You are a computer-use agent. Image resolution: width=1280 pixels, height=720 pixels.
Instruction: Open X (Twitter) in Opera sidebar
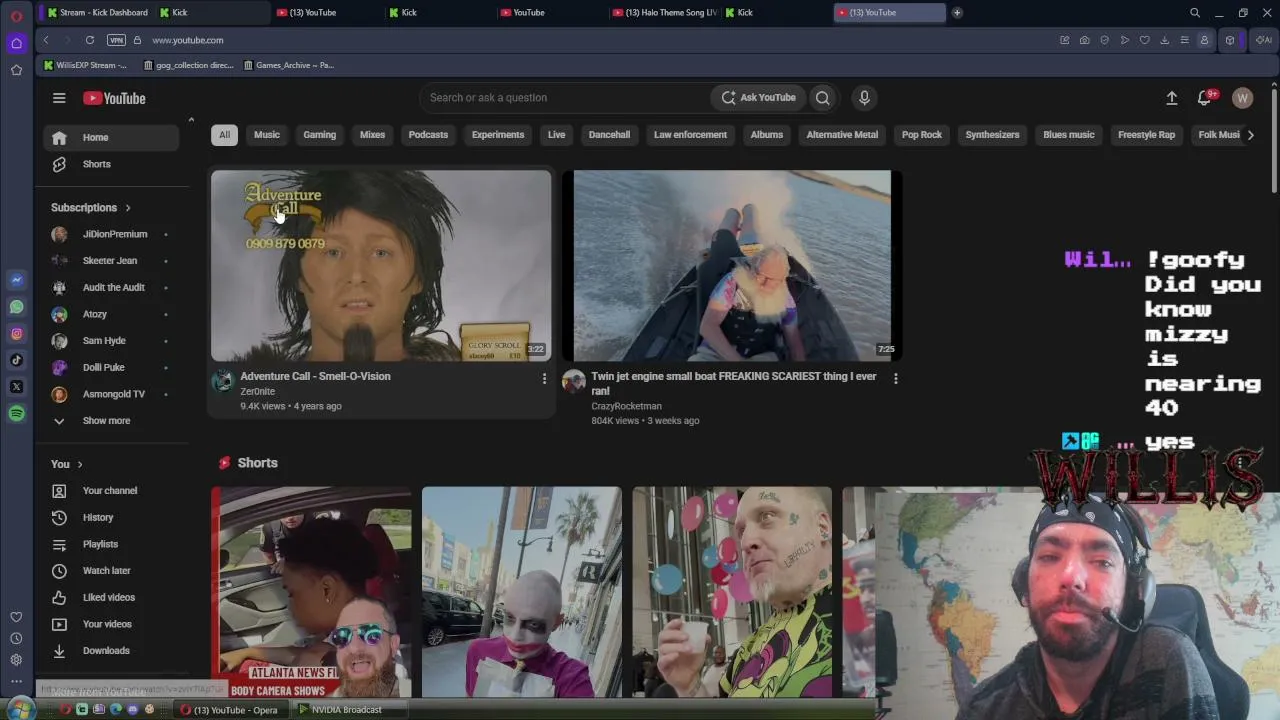pos(16,387)
